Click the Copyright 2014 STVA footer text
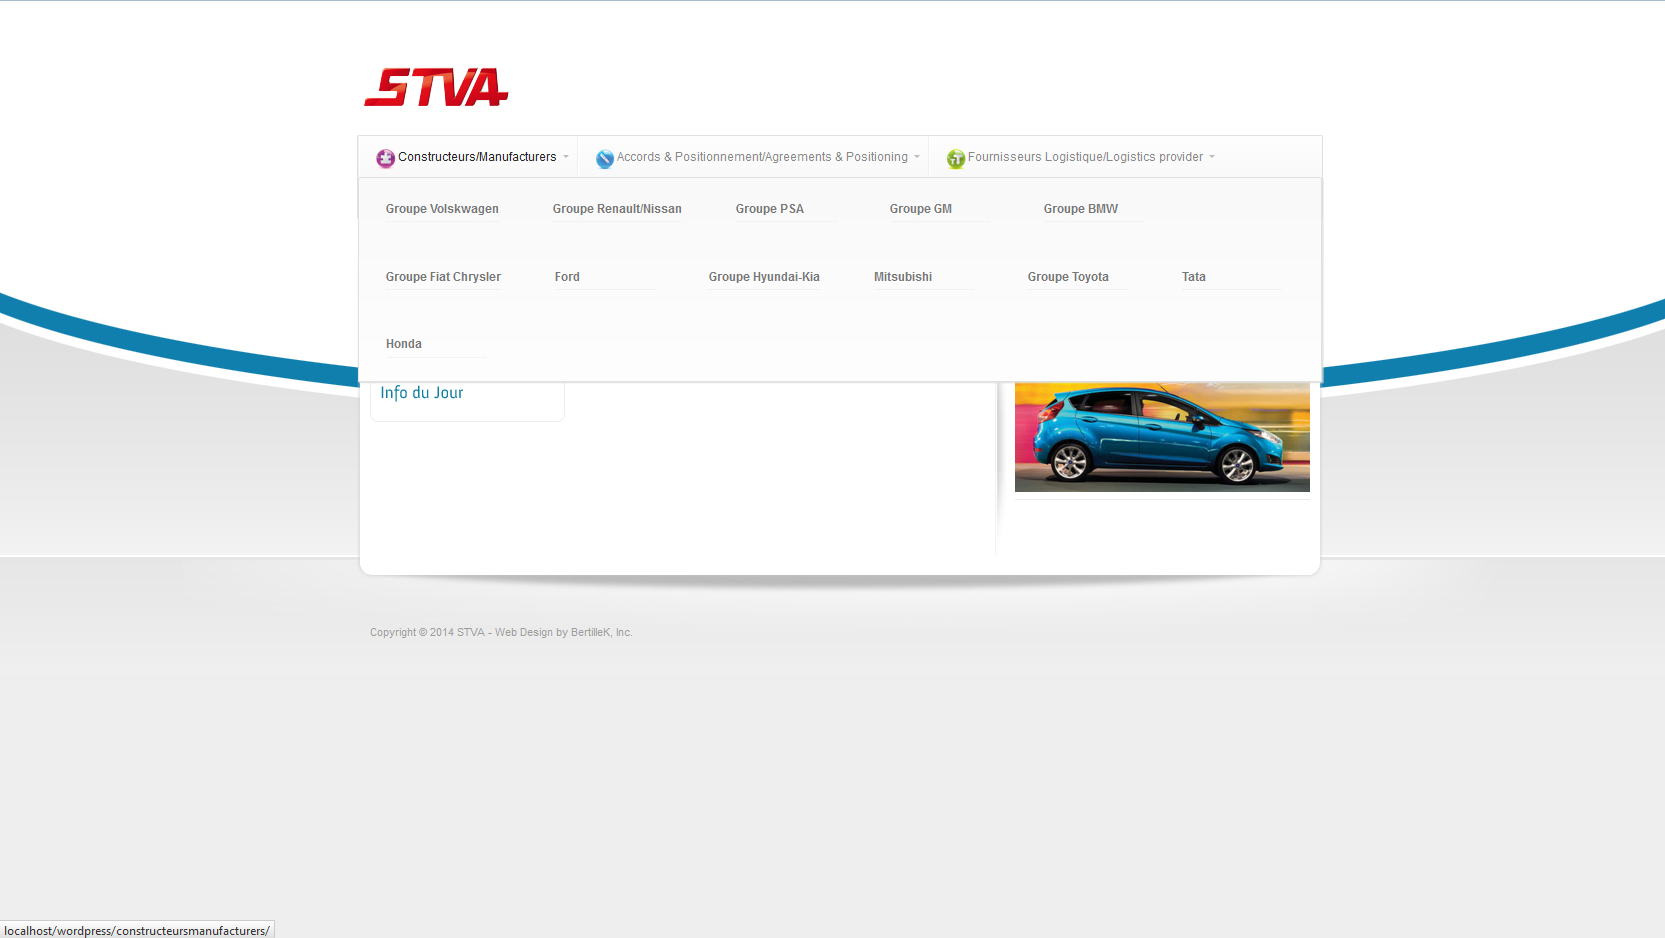The width and height of the screenshot is (1665, 938). [x=501, y=632]
